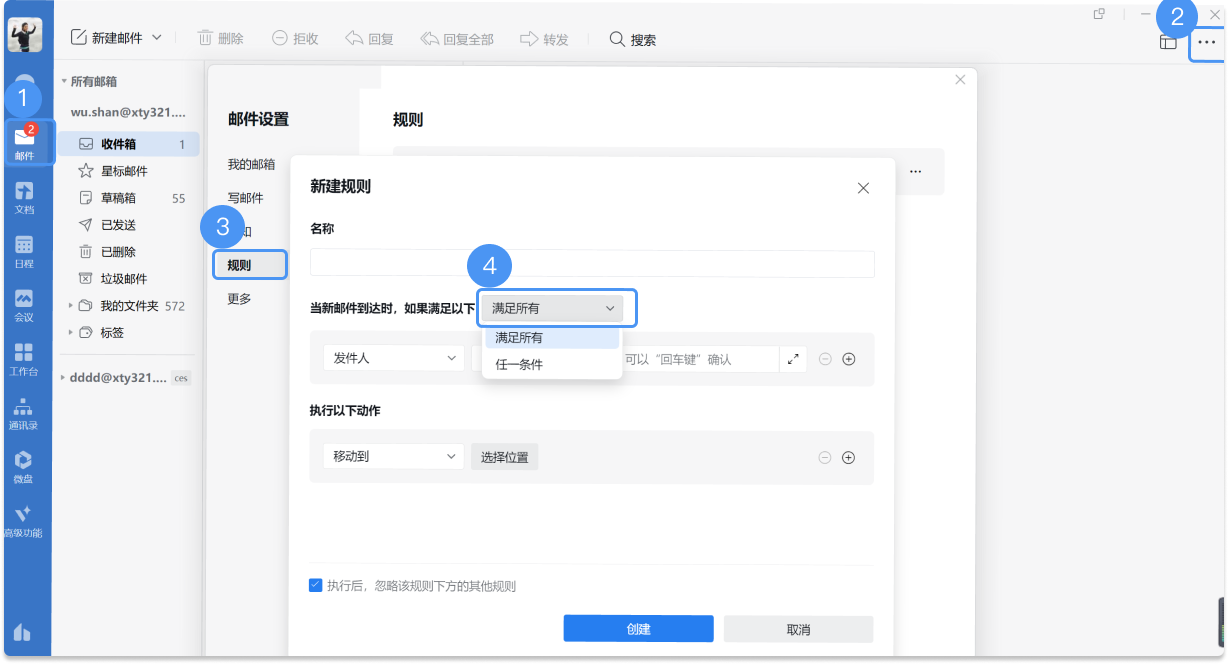
Task: Click the plus icon to add condition
Action: (849, 359)
